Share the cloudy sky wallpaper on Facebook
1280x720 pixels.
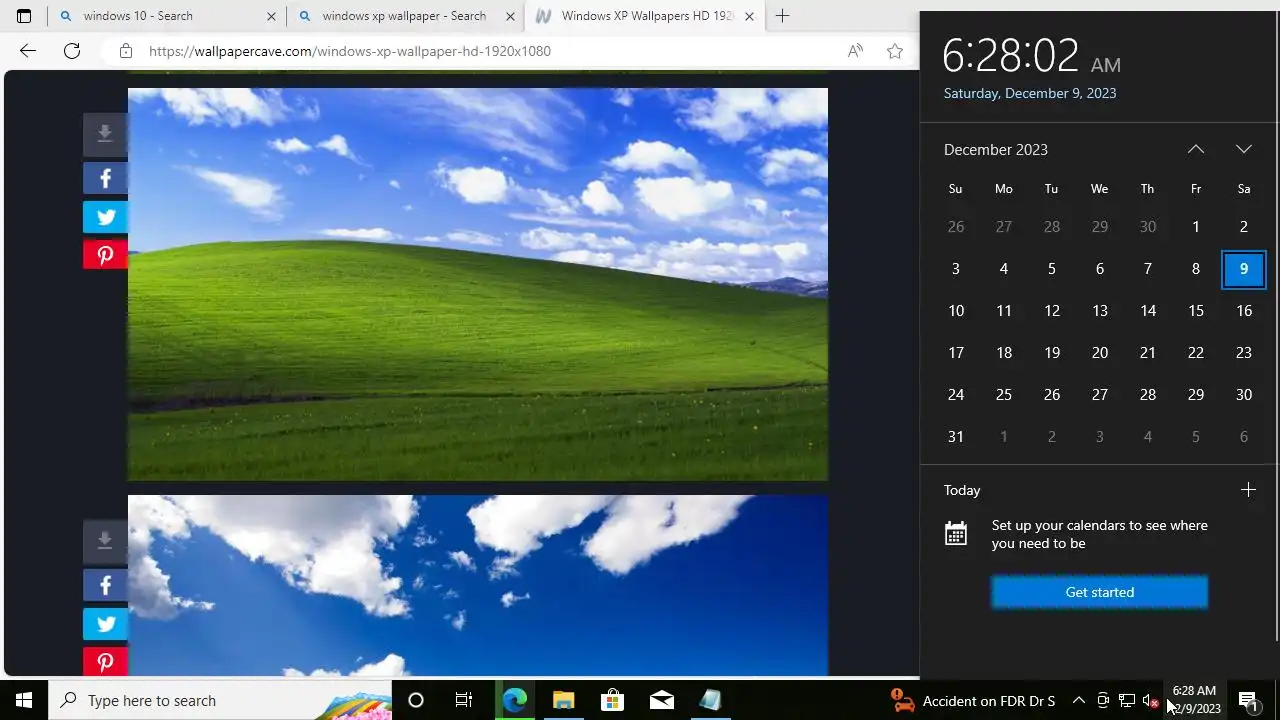pyautogui.click(x=105, y=585)
